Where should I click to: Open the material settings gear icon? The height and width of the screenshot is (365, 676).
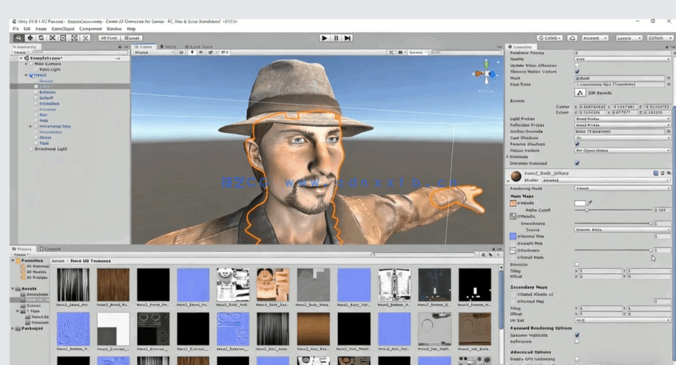[x=669, y=173]
